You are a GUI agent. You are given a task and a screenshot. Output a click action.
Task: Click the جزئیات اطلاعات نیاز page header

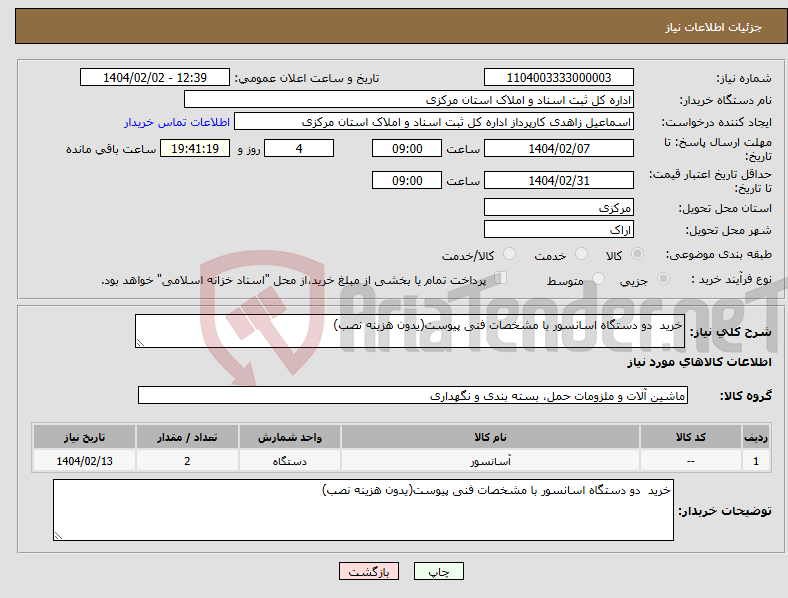click(x=714, y=27)
